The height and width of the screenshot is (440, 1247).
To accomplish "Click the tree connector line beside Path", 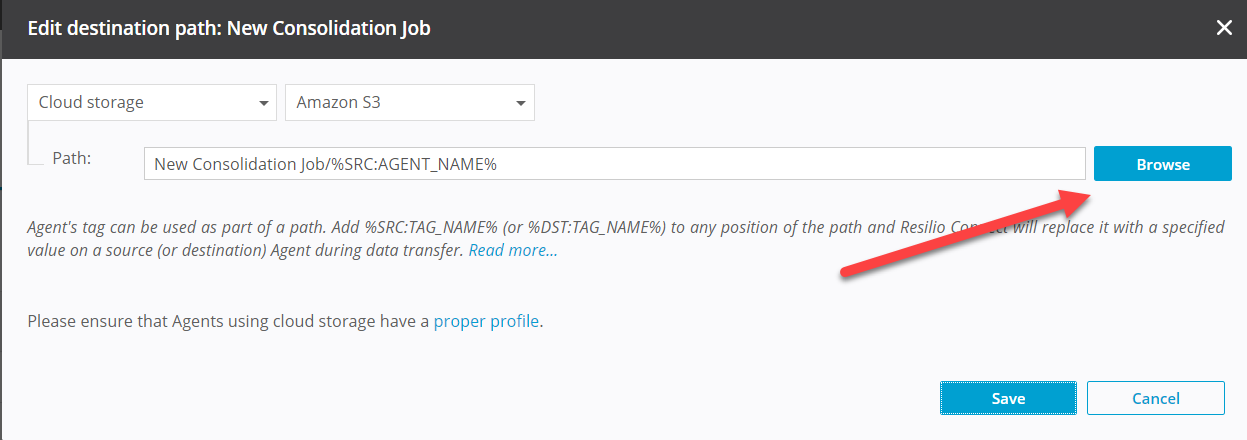I will [31, 143].
